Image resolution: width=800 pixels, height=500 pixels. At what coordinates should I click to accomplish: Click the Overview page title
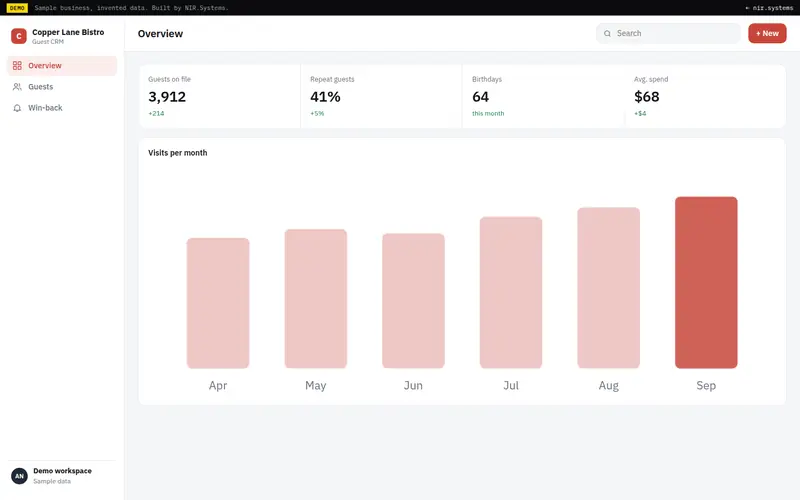click(160, 34)
